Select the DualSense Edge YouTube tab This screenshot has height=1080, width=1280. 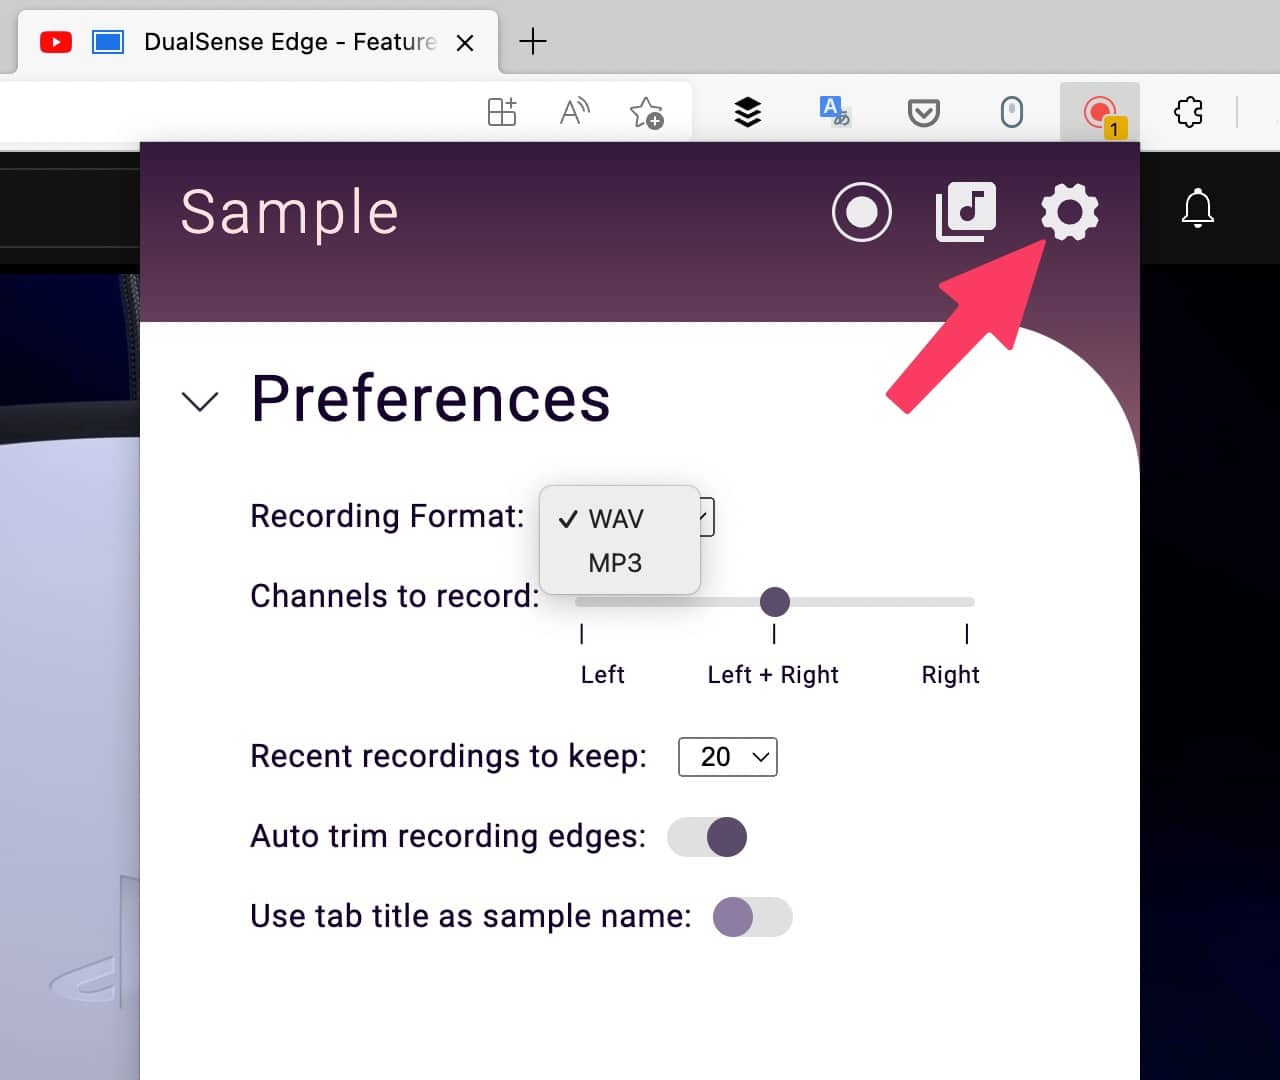(258, 43)
